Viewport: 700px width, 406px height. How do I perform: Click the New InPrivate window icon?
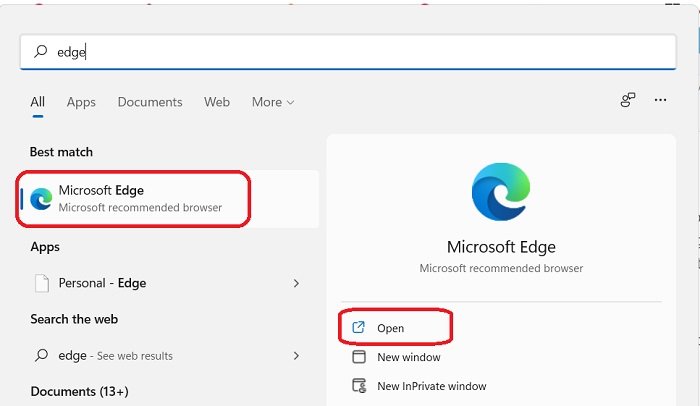coord(359,385)
